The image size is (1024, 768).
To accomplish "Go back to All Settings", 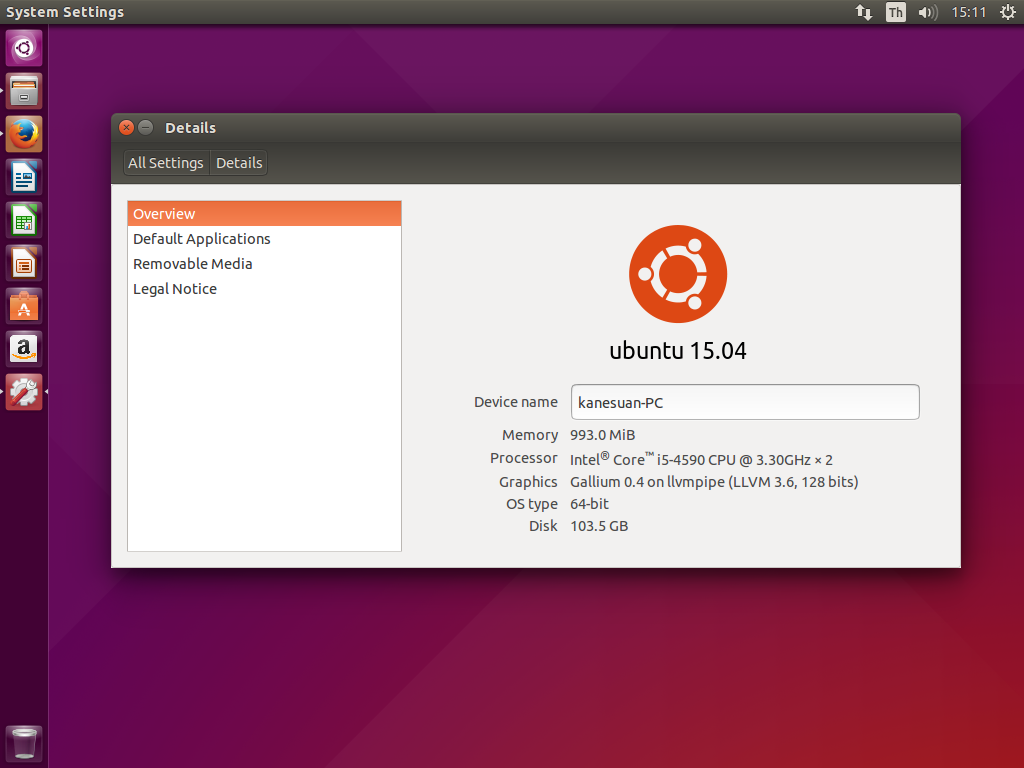I will pyautogui.click(x=166, y=163).
